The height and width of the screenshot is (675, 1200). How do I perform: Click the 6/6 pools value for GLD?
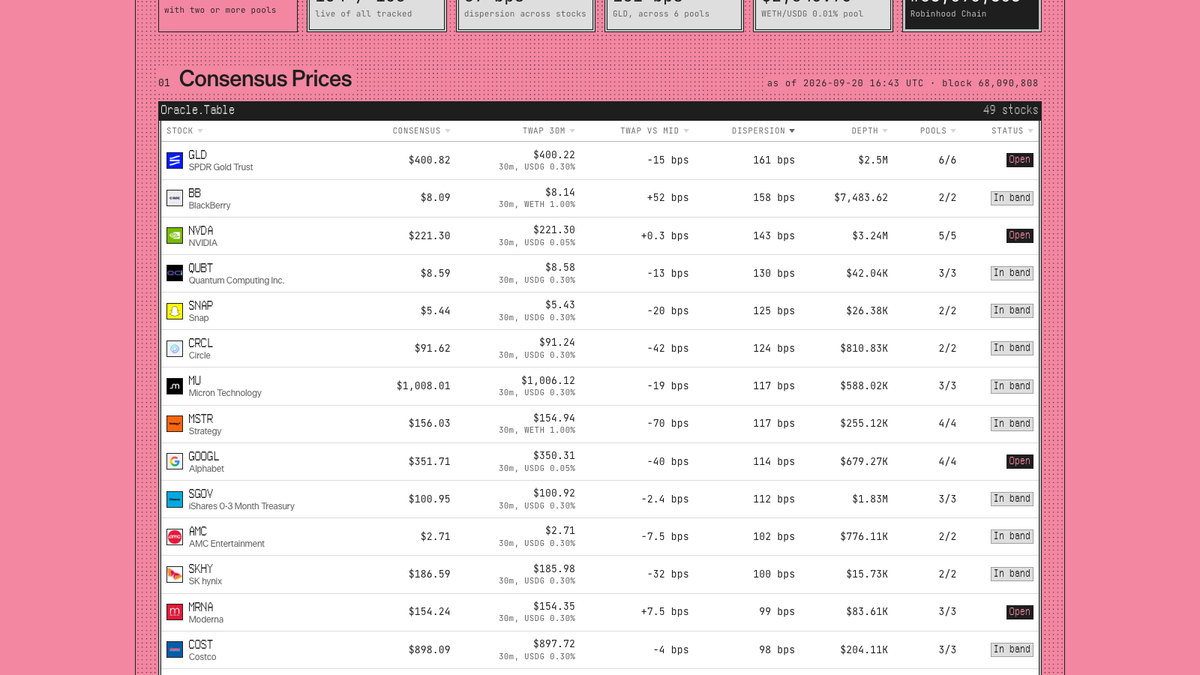[x=947, y=160]
